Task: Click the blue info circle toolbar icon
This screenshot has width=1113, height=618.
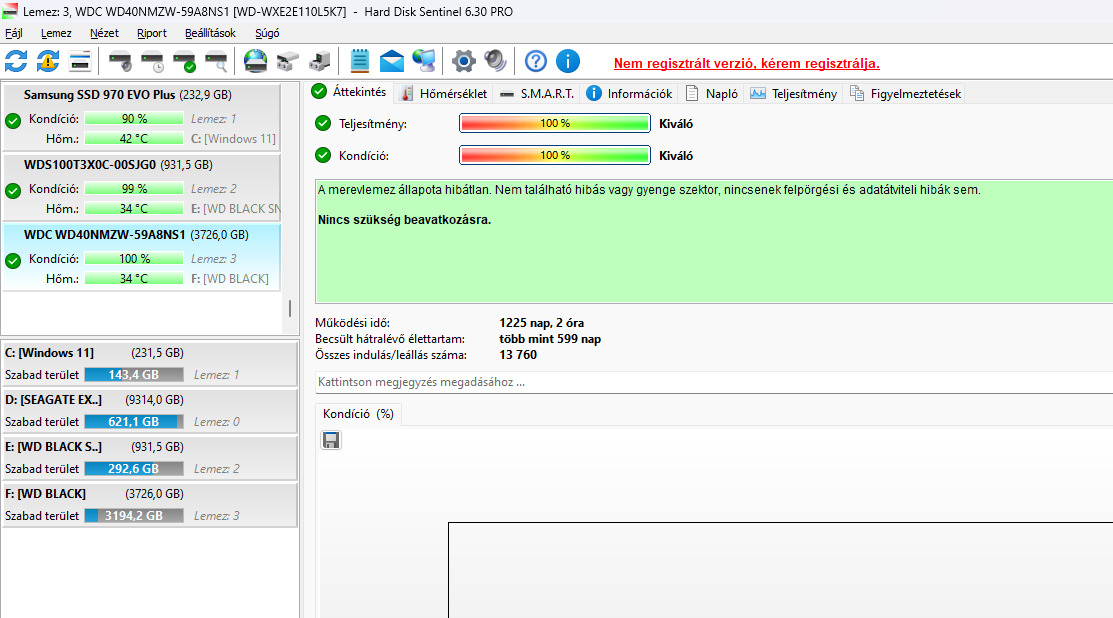Action: pyautogui.click(x=568, y=61)
